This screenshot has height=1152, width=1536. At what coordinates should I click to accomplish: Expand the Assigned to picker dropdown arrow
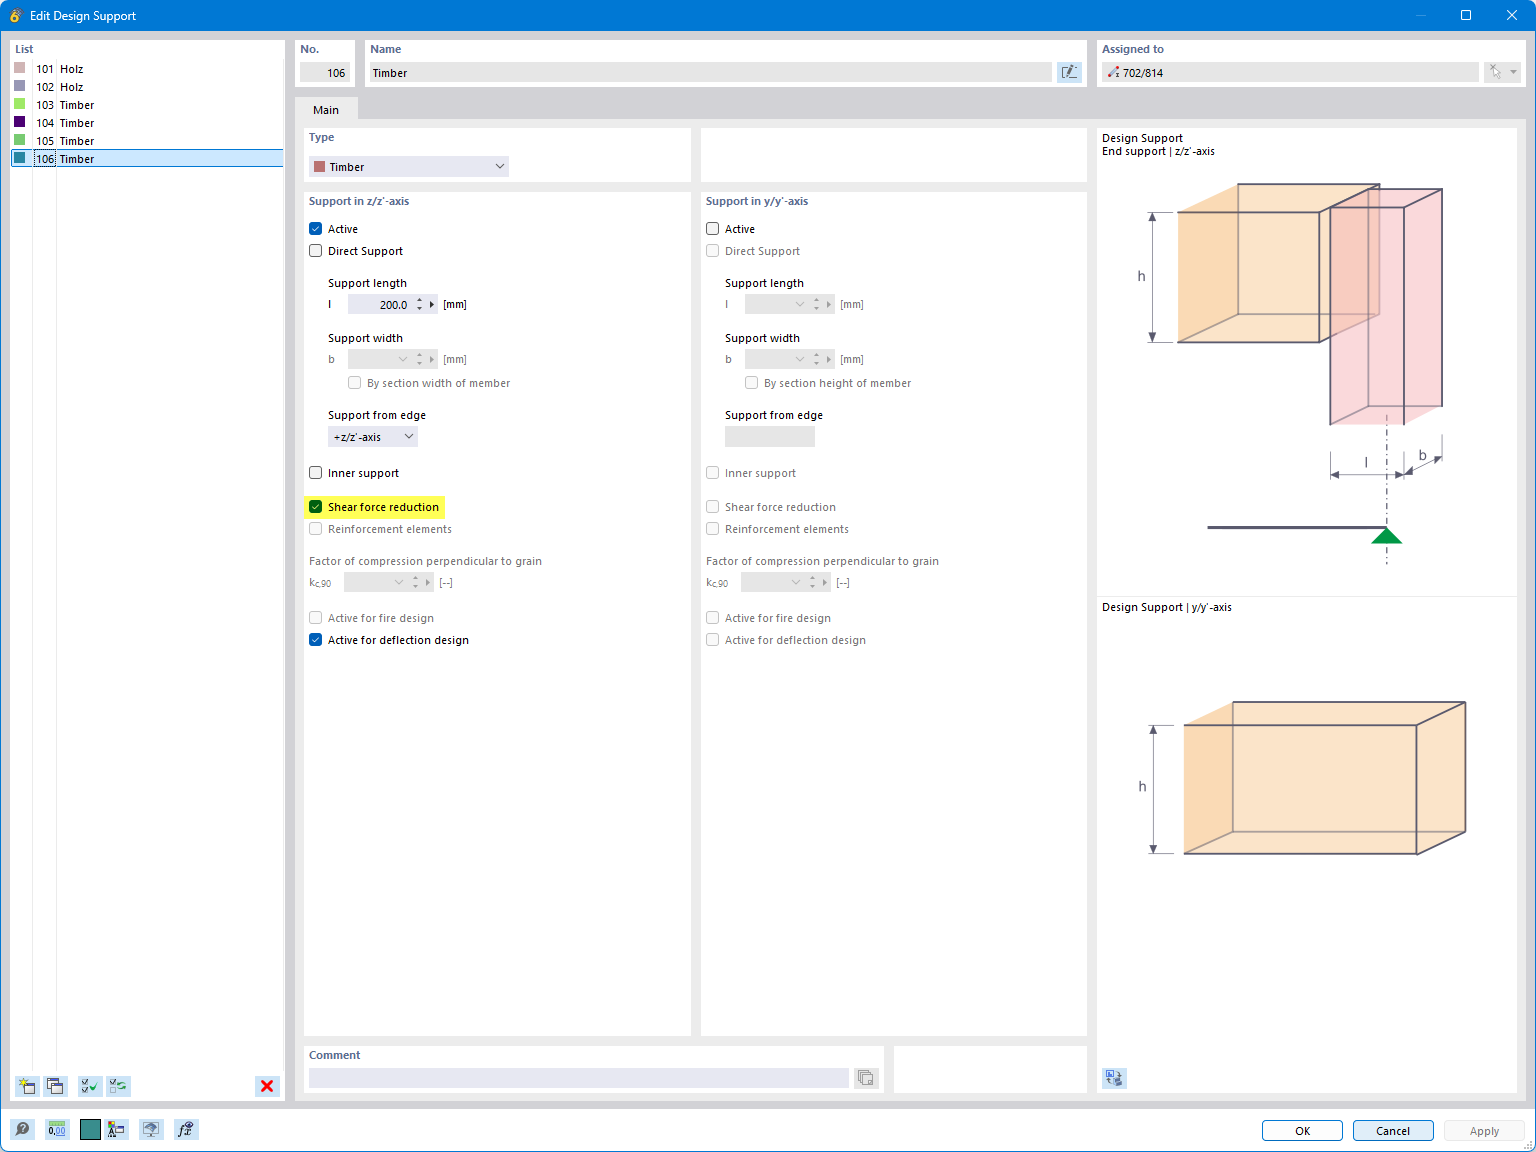[1514, 72]
